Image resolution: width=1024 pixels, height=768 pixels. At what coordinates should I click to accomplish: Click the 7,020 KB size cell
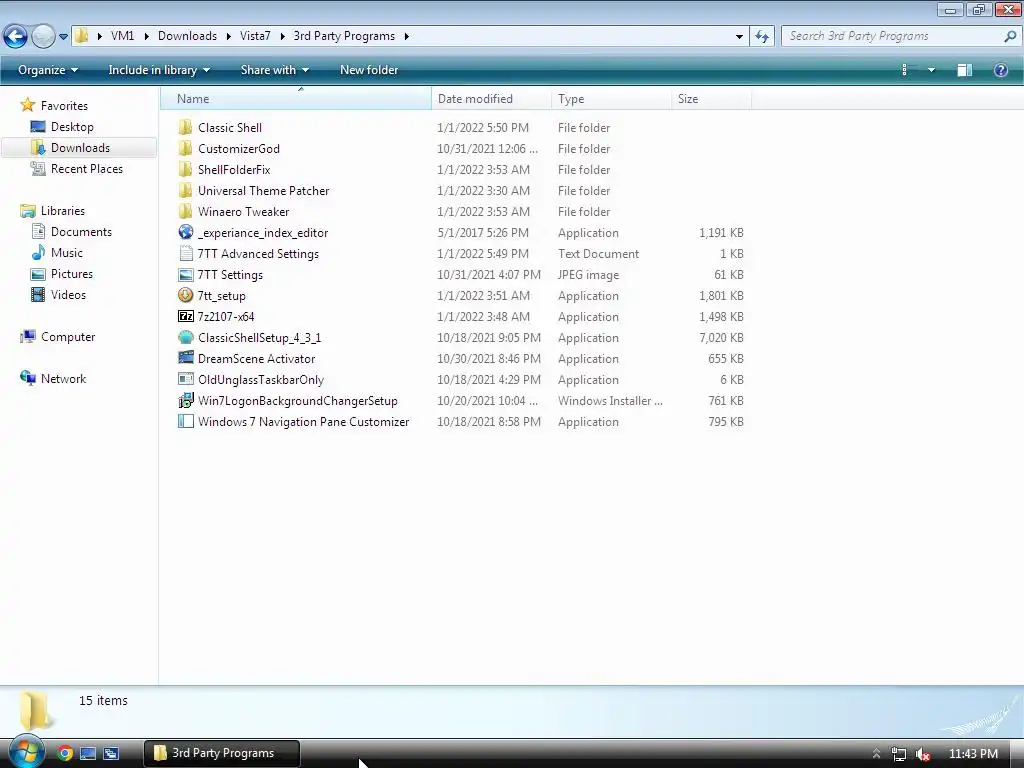(x=721, y=338)
